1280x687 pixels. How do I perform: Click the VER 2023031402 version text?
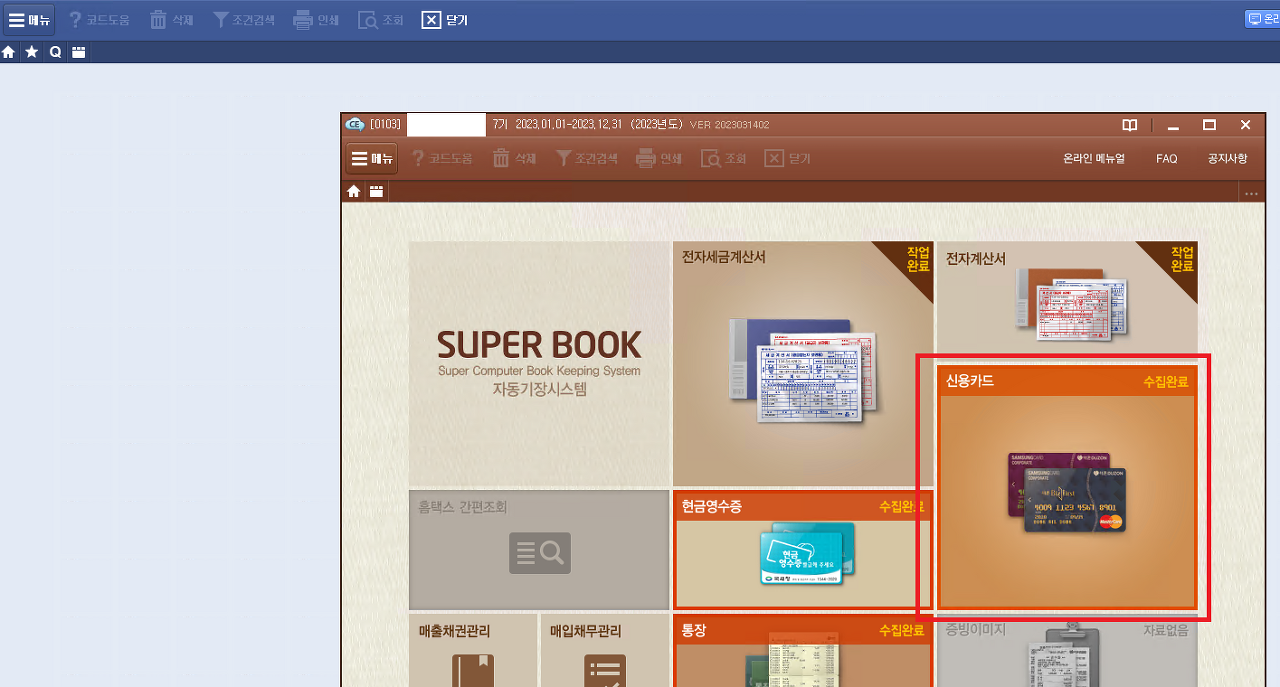pyautogui.click(x=730, y=125)
